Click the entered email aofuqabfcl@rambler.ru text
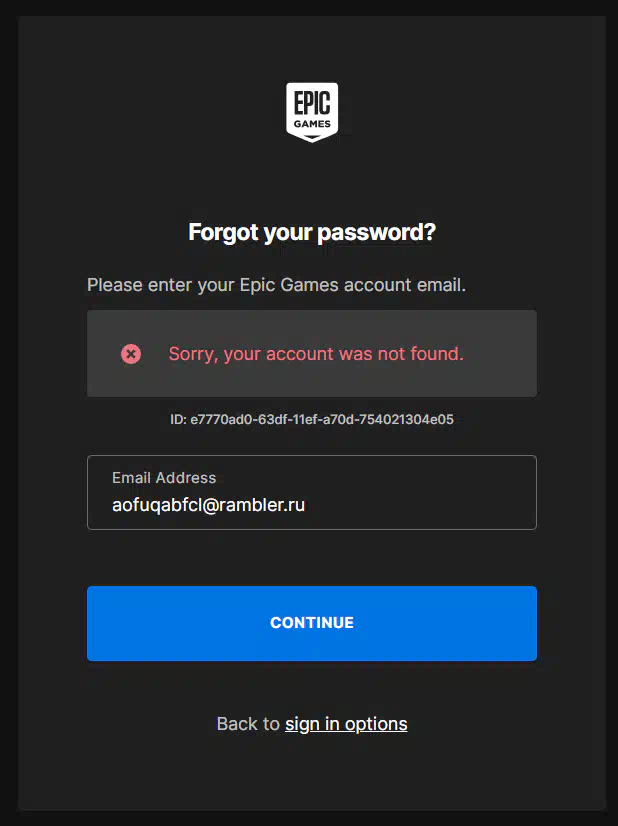Image resolution: width=618 pixels, height=826 pixels. (x=208, y=505)
